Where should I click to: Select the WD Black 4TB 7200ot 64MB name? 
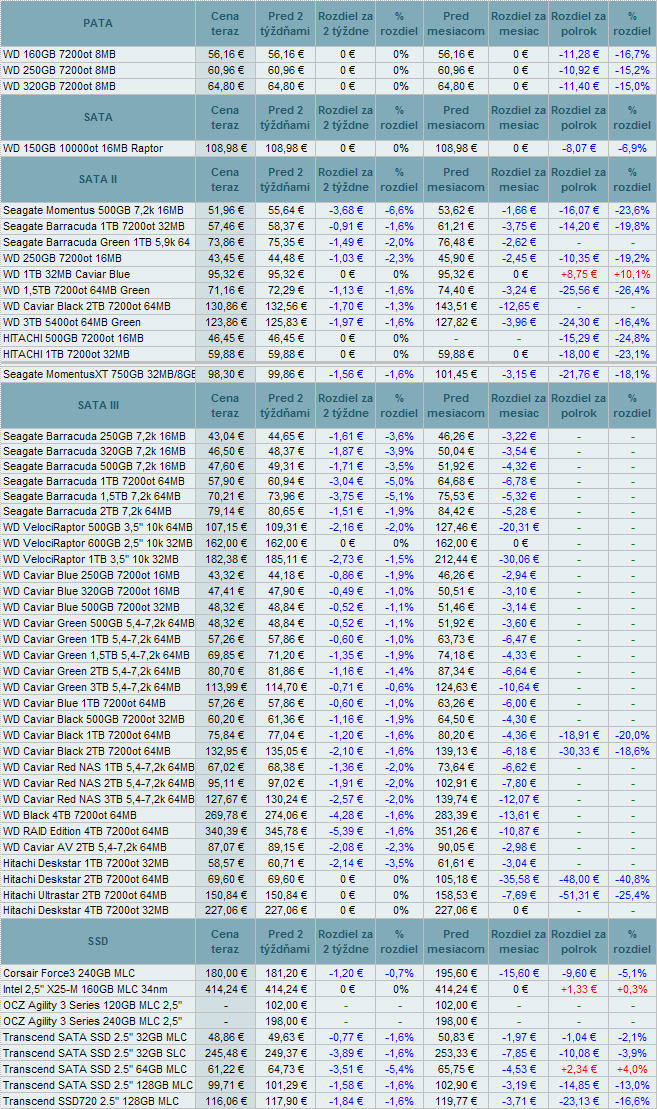coord(69,815)
